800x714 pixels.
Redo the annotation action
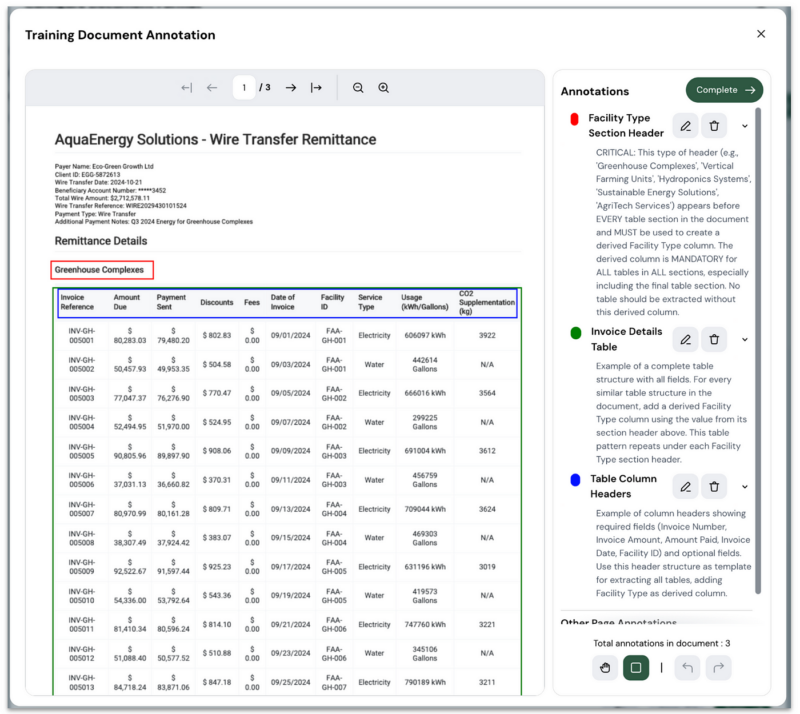click(718, 668)
